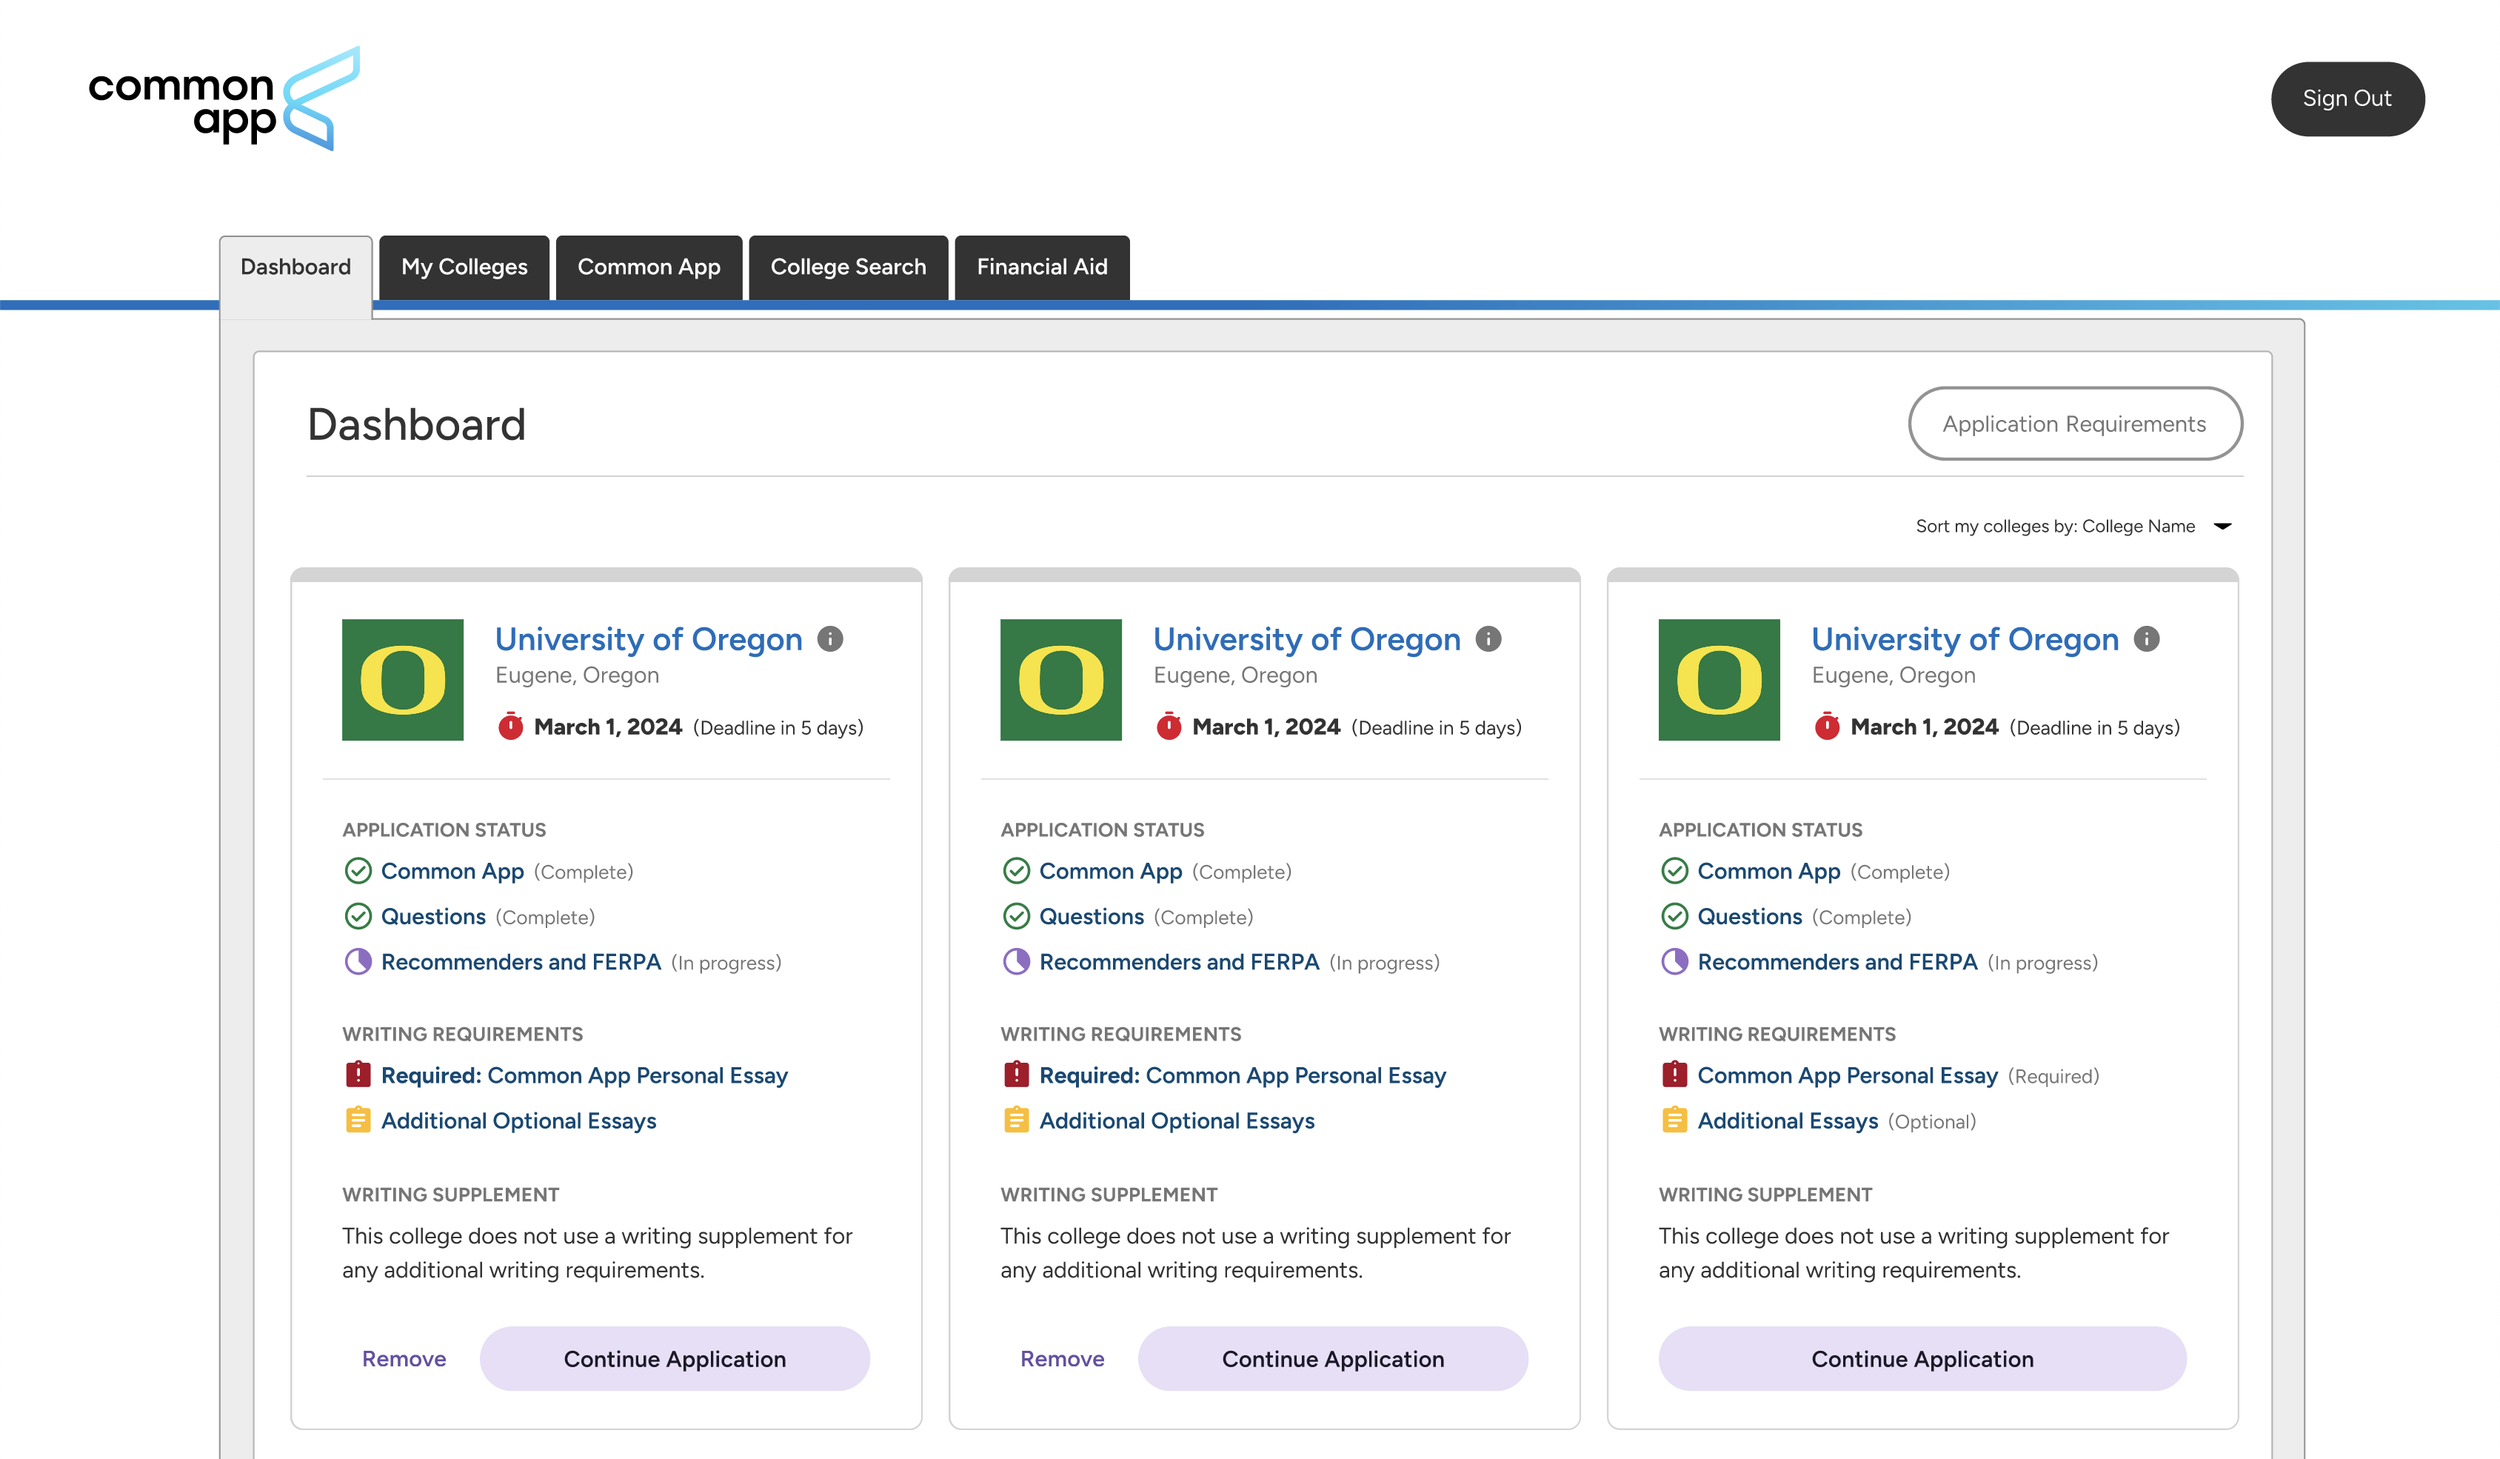Open the My Colleges tab
This screenshot has height=1459, width=2500.
(464, 267)
